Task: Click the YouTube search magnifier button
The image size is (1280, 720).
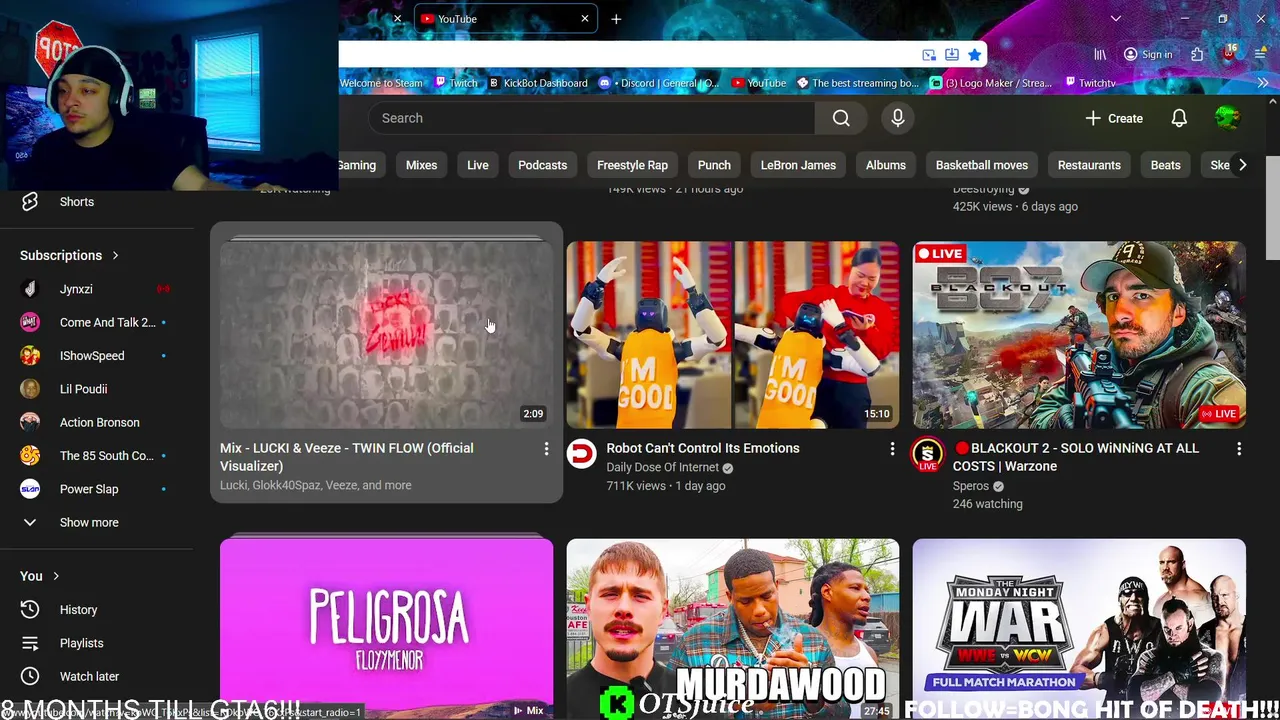Action: click(841, 118)
